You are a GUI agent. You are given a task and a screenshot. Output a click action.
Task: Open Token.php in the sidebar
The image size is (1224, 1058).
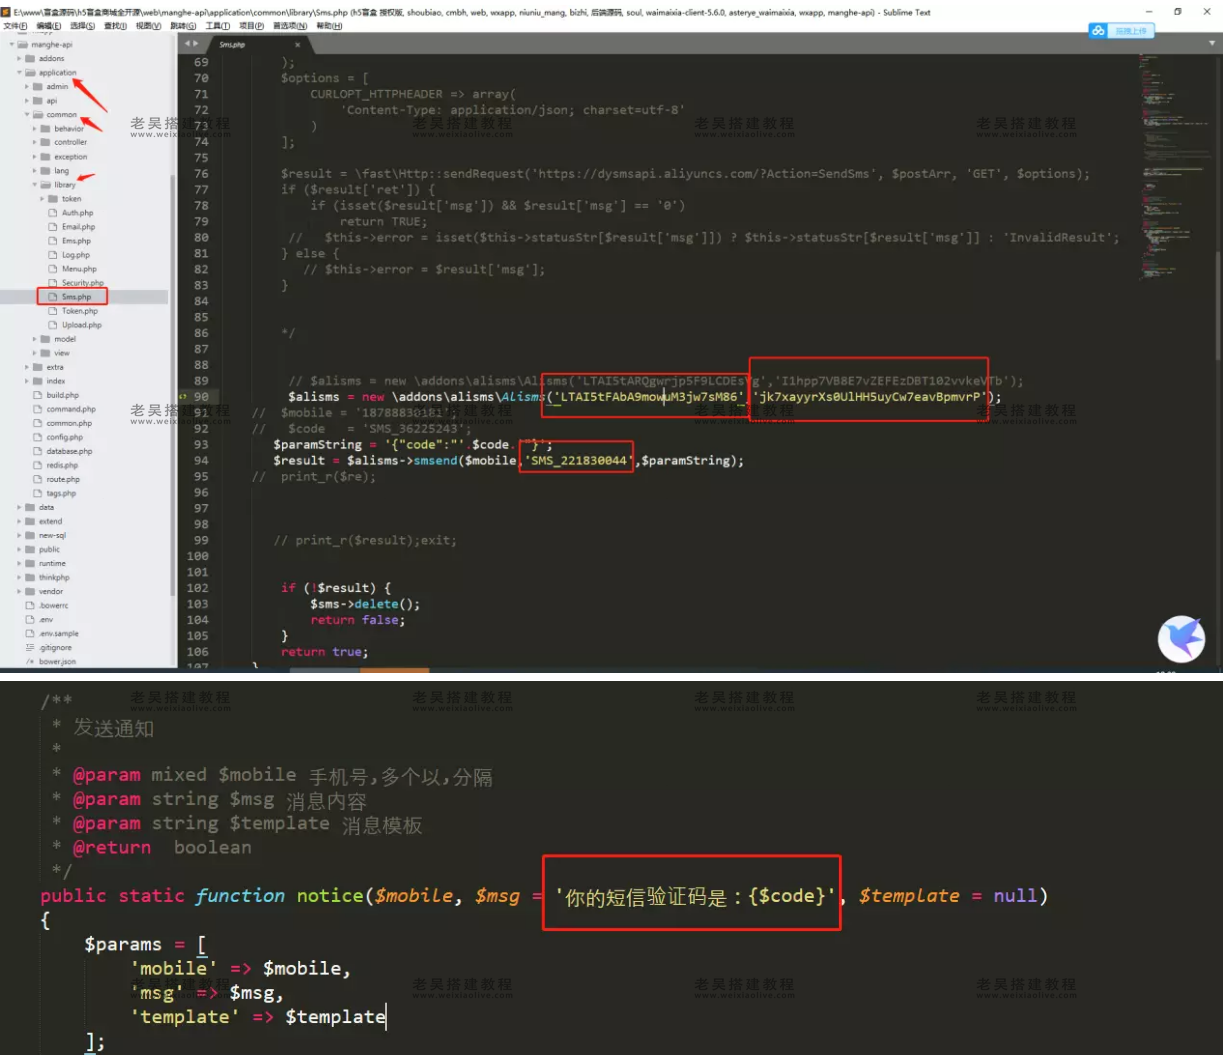79,311
